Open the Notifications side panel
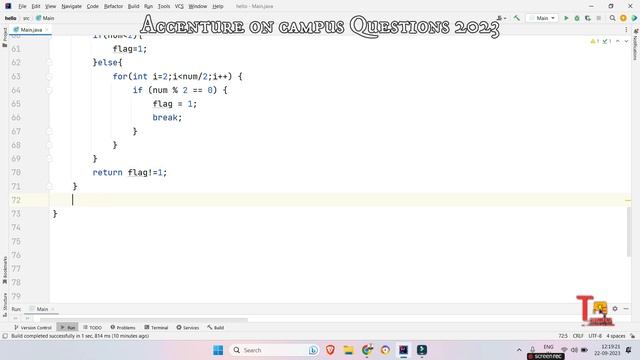This screenshot has height=360, width=640. 636,44
